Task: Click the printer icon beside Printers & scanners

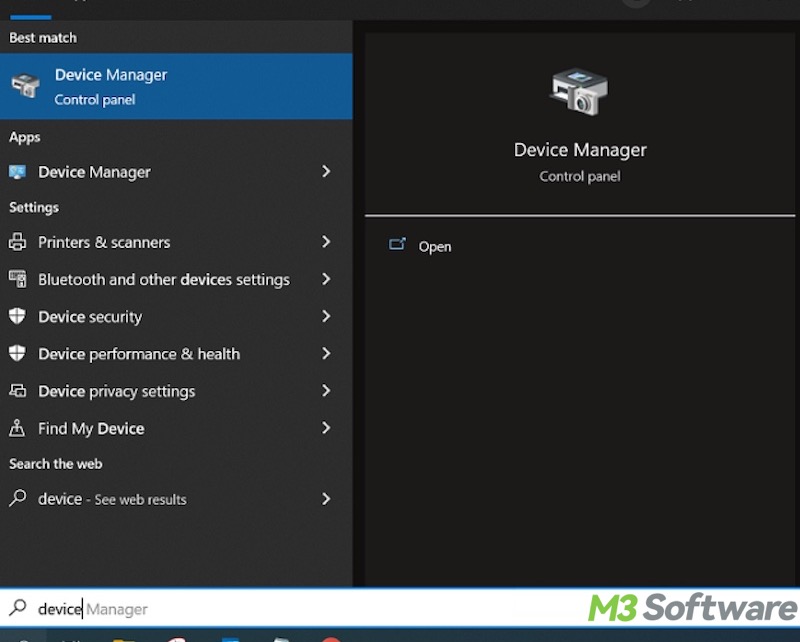Action: pos(19,242)
